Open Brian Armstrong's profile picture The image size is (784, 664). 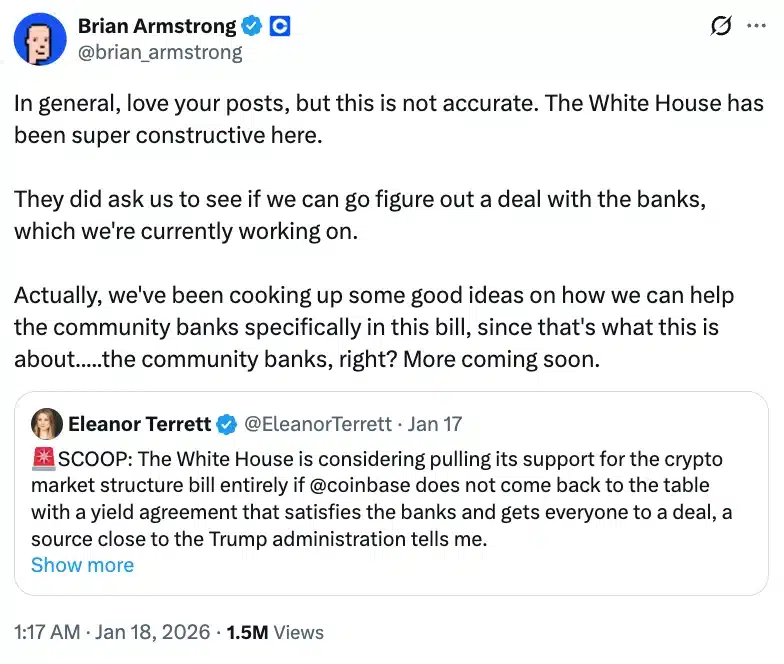tap(40, 40)
